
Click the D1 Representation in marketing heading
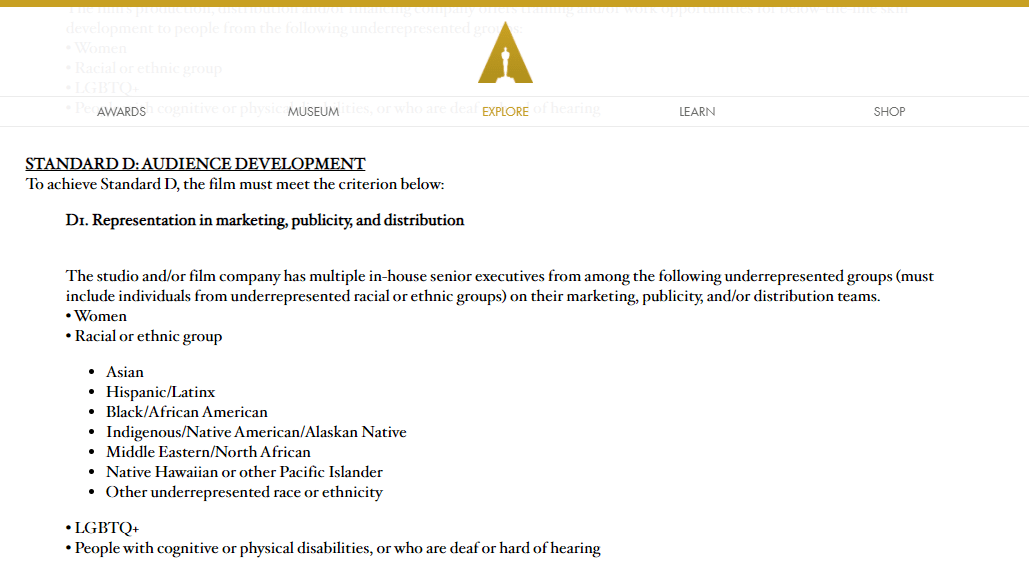click(264, 221)
